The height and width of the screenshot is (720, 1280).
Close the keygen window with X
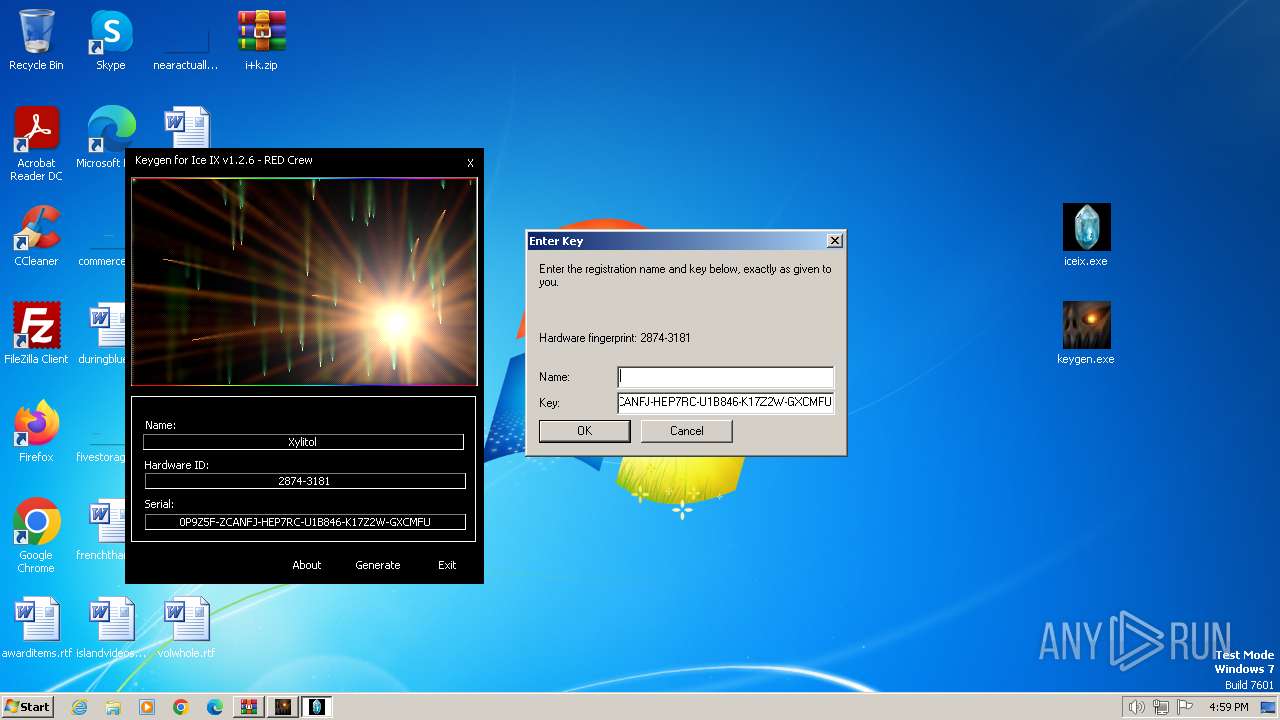pos(471,163)
